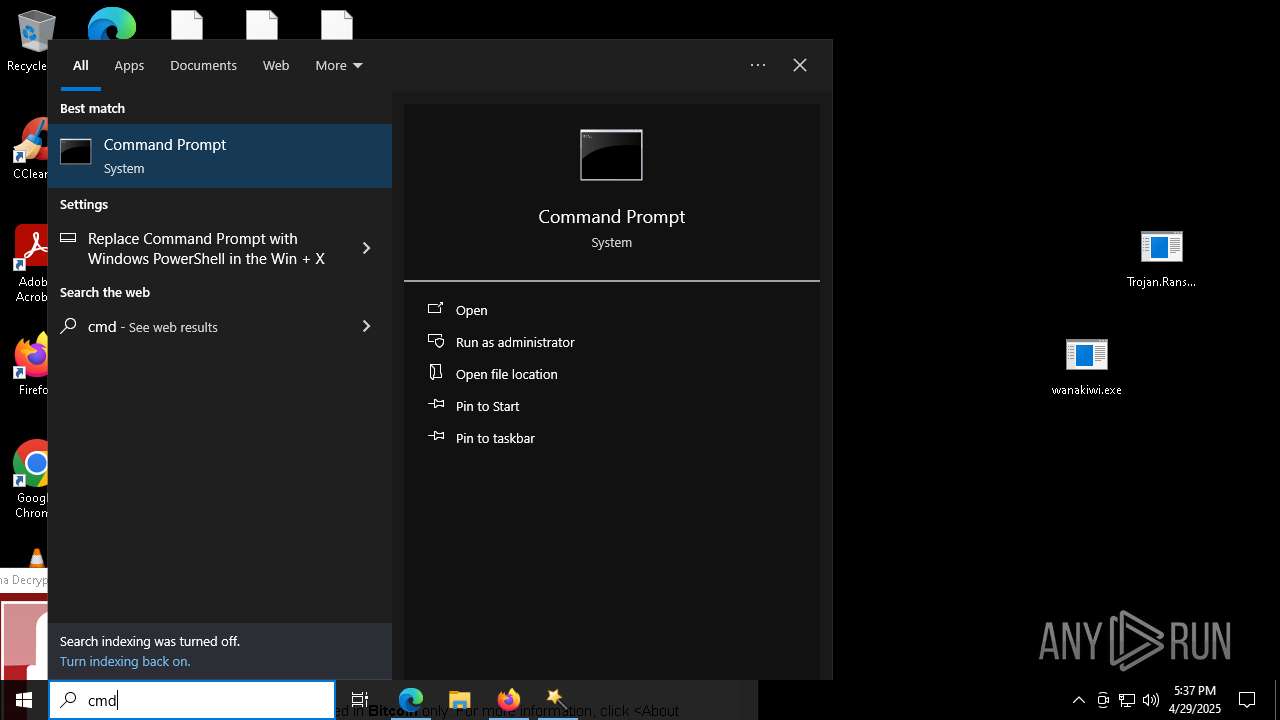
Task: Select the second blank file on desktop
Action: pyautogui.click(x=262, y=24)
